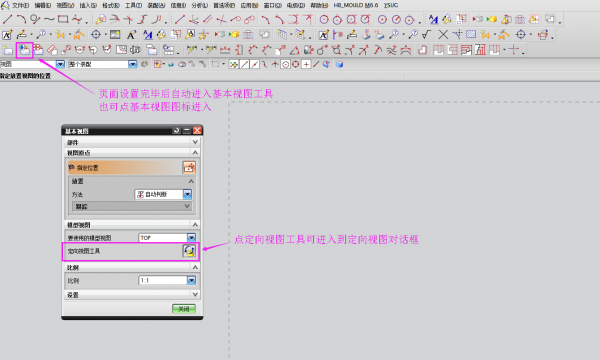The height and width of the screenshot is (360, 600).
Task: Select the Crosshatch area fill tool
Action: [x=471, y=35]
